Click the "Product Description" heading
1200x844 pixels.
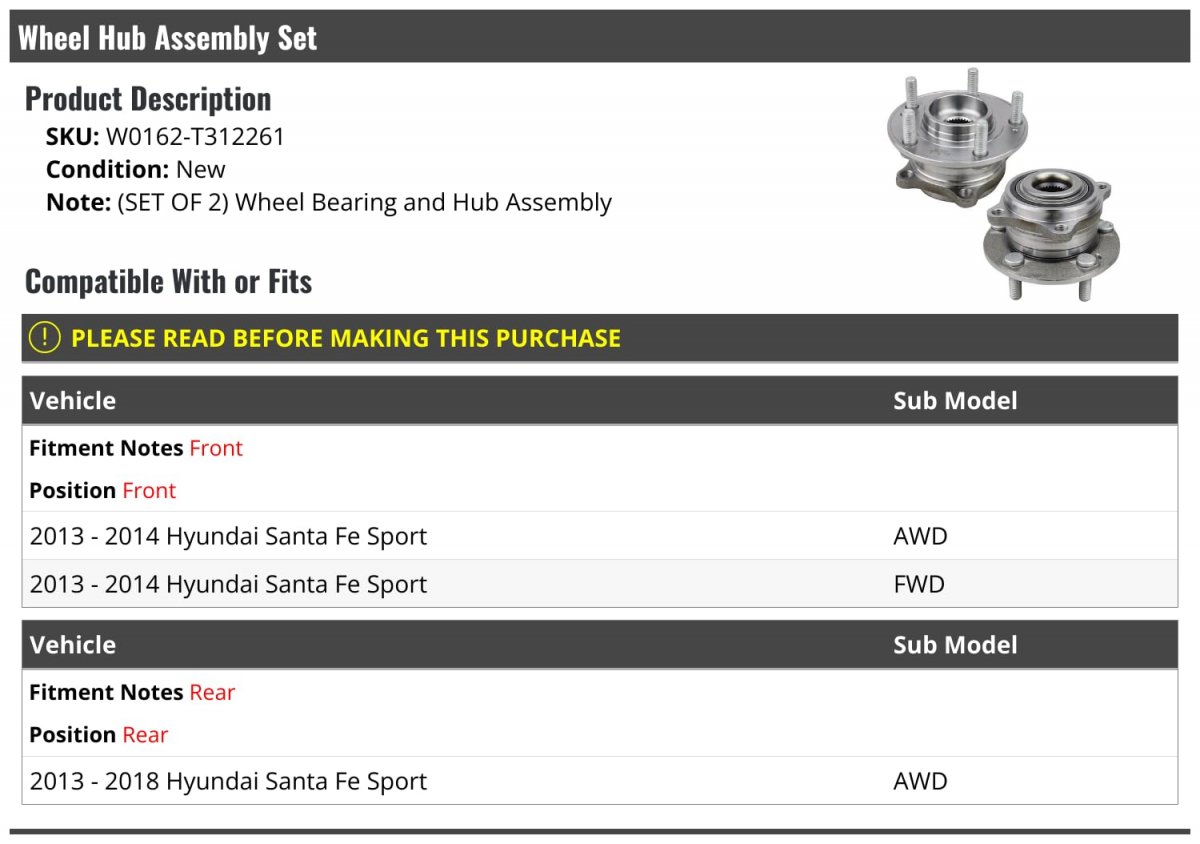[x=148, y=99]
